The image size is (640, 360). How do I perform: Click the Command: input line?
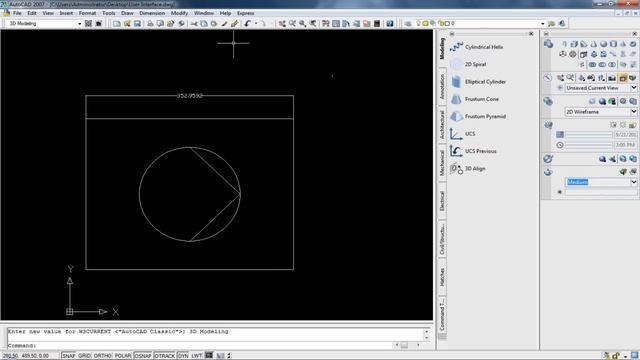pyautogui.click(x=199, y=345)
